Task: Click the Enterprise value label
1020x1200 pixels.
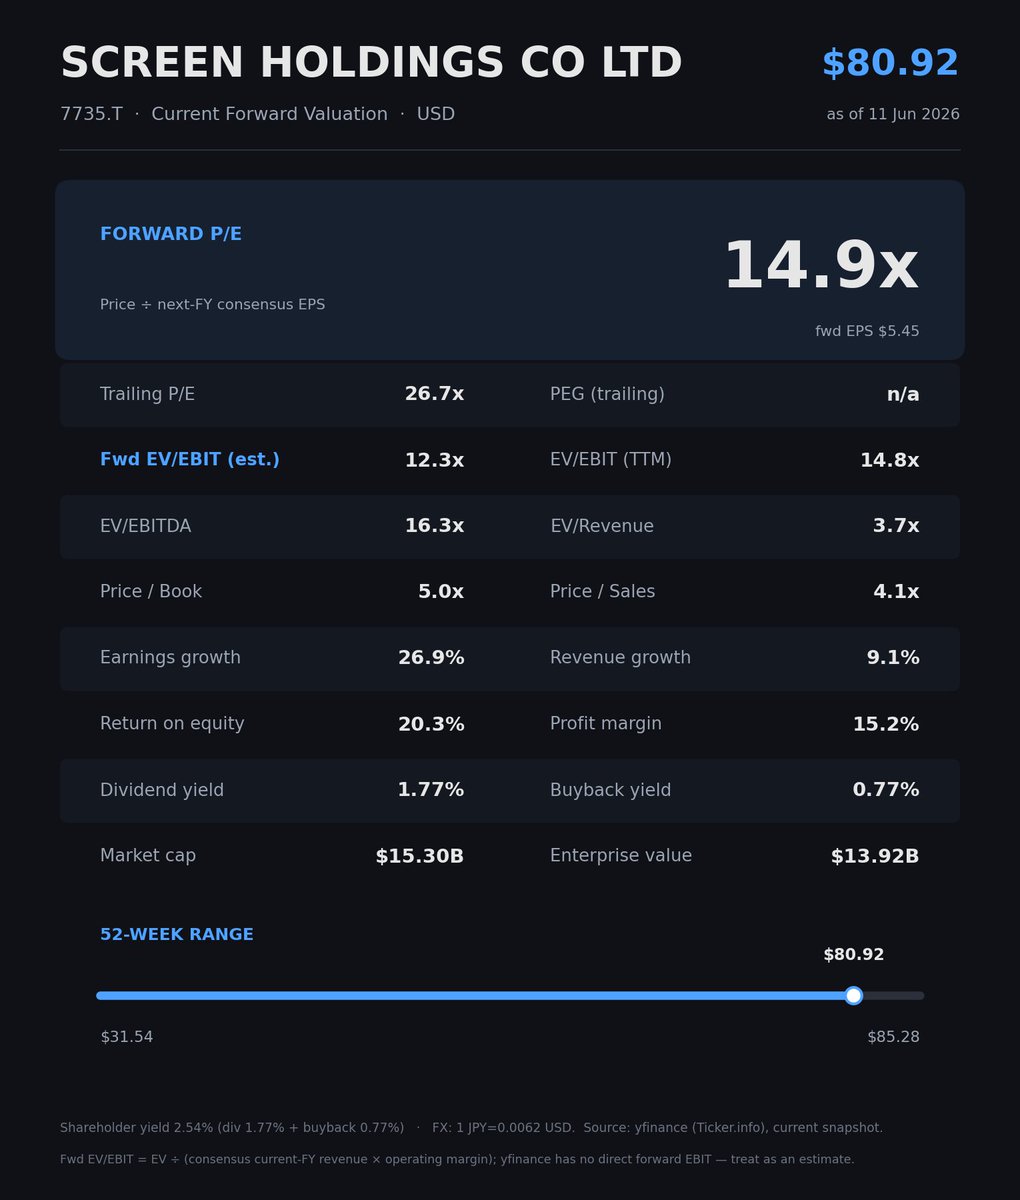Action: (x=621, y=856)
